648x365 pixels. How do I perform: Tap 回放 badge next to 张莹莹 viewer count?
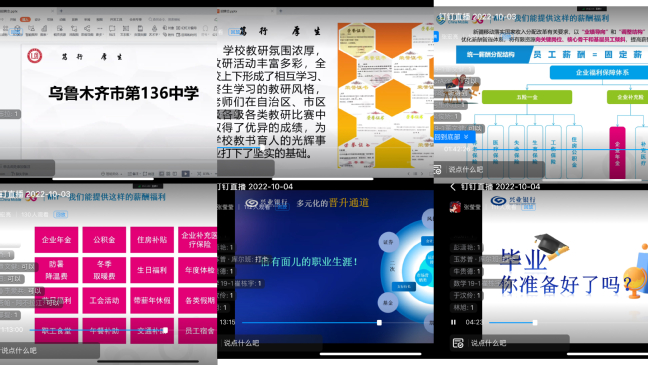[528, 206]
